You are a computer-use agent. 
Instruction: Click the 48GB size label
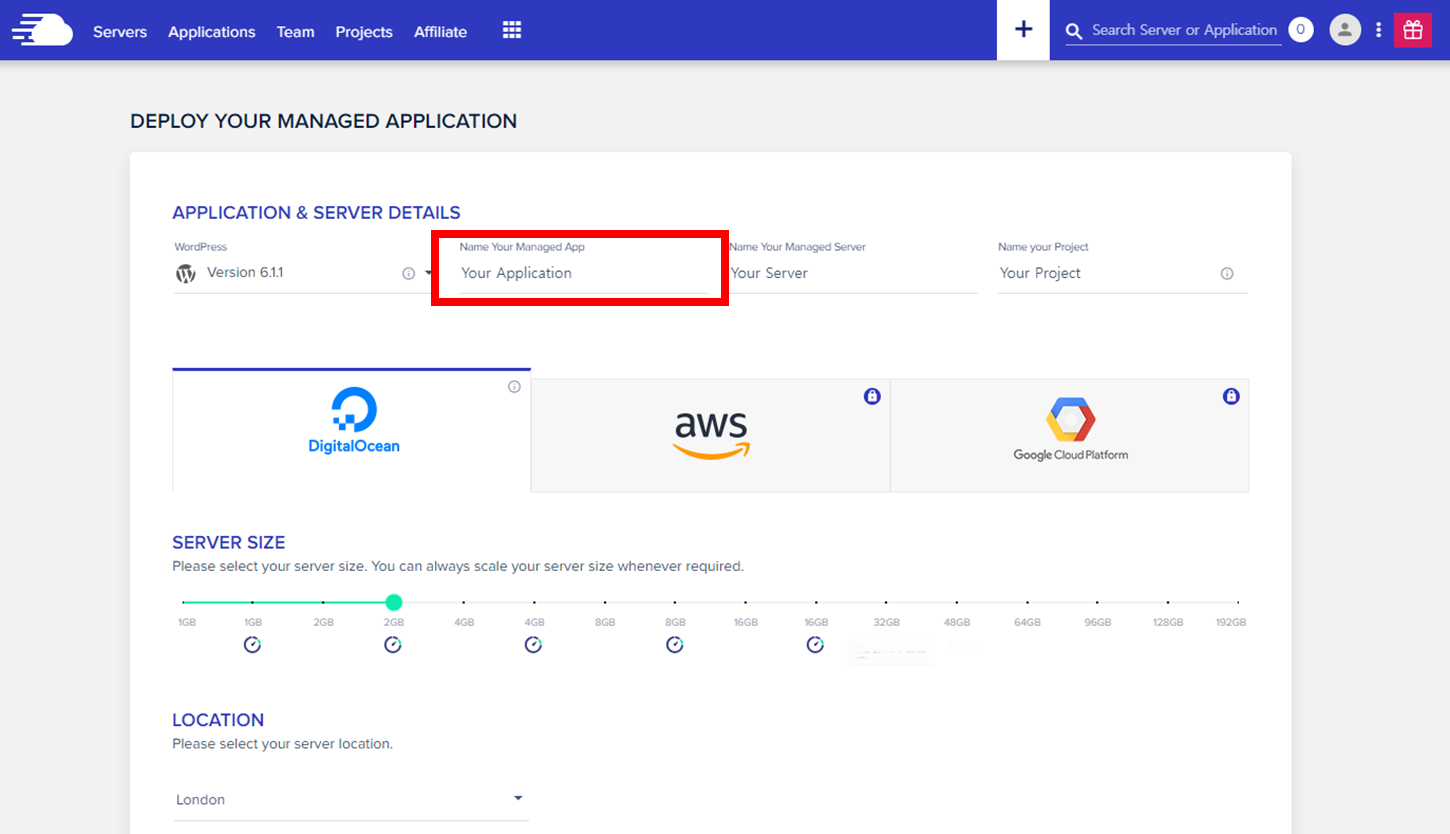[957, 622]
